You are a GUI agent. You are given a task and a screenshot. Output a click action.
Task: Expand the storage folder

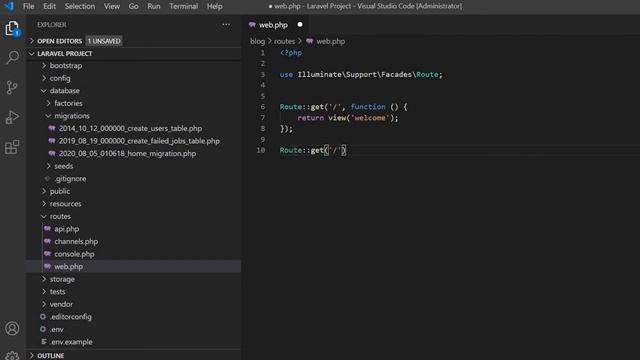(44, 279)
